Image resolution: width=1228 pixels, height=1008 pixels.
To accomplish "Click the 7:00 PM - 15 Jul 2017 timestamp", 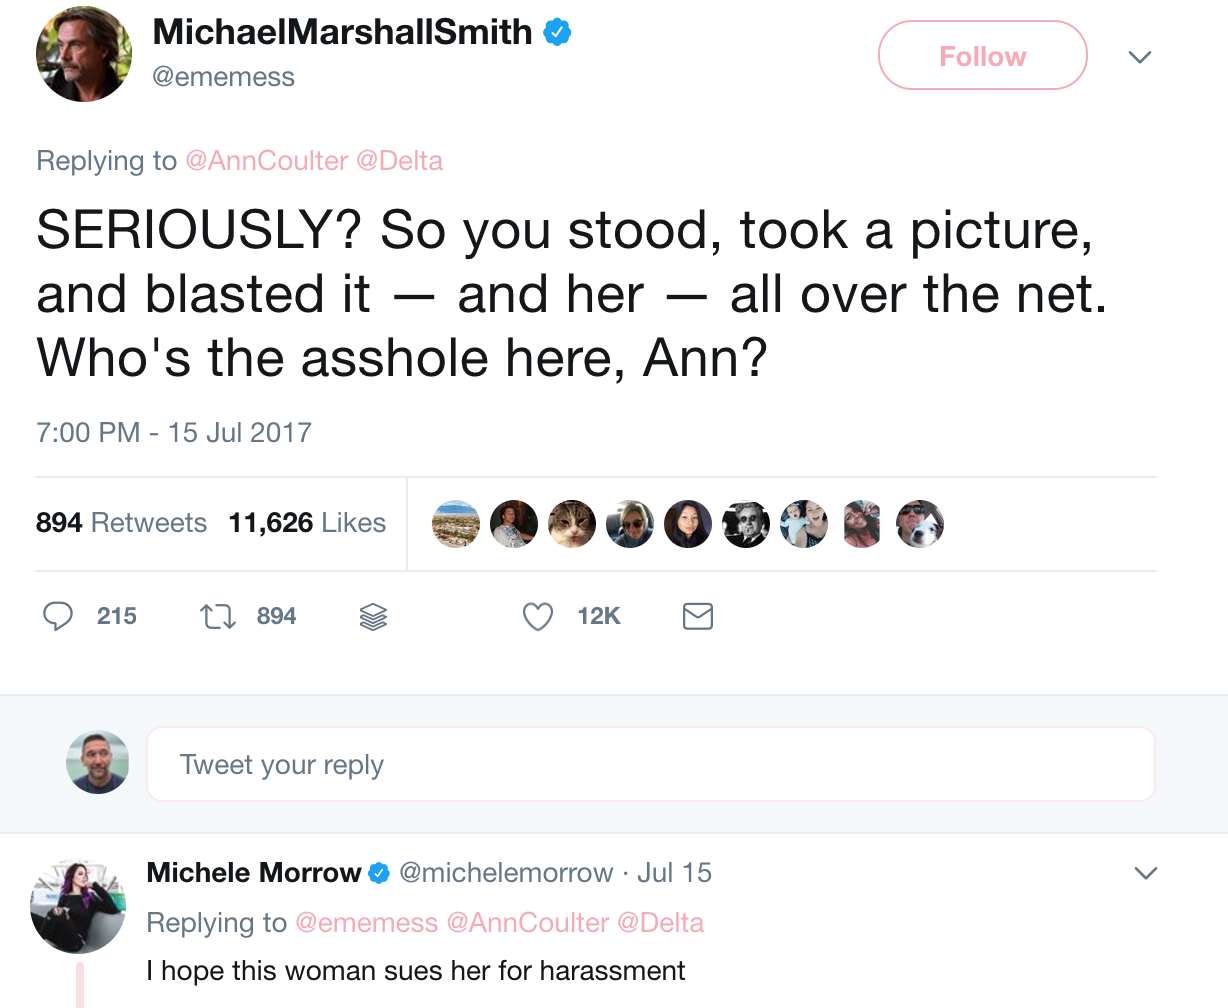I will [174, 433].
